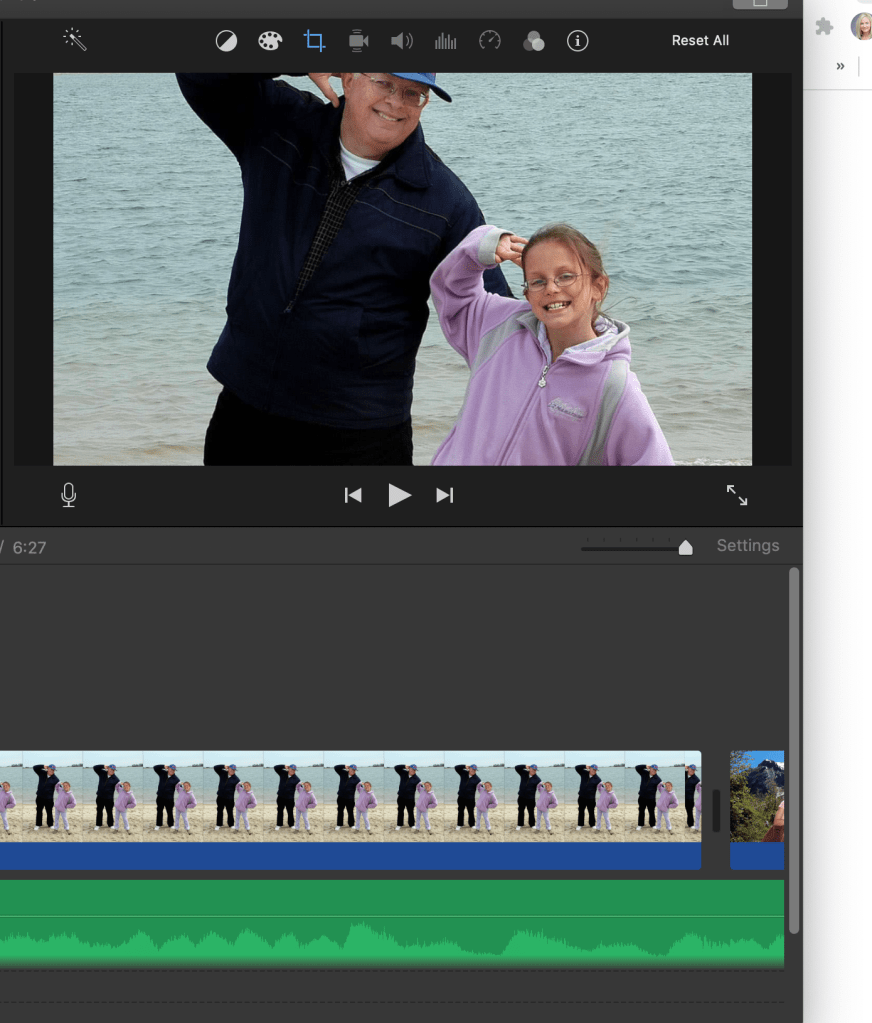872x1023 pixels.
Task: Open noise reduction and equalizer tool
Action: coord(445,41)
